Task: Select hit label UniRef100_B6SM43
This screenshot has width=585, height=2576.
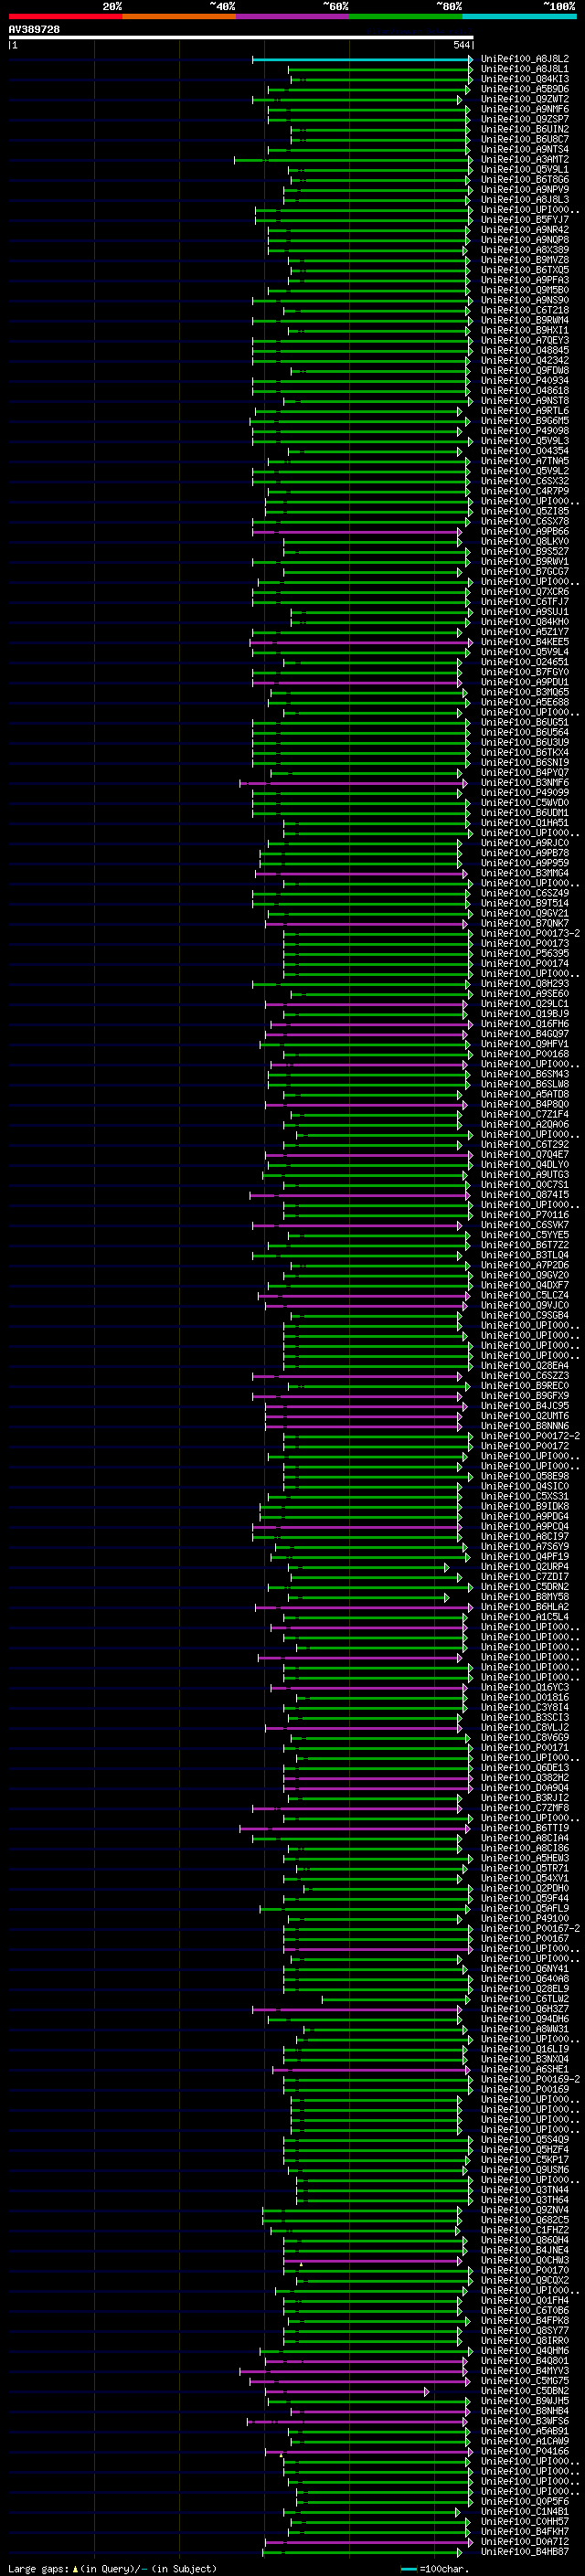Action: [x=525, y=1074]
